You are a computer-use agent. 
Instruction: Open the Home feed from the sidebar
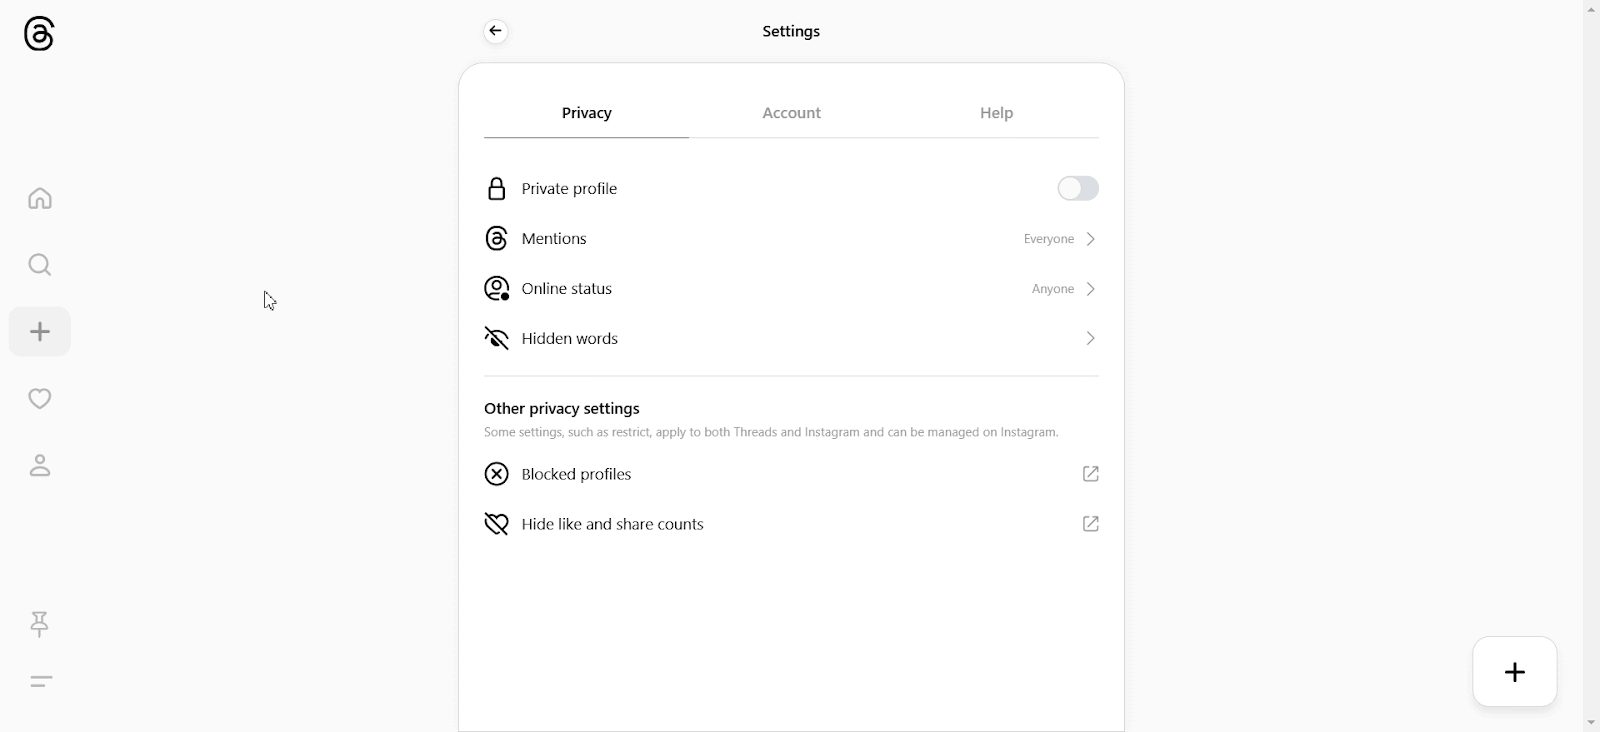click(x=38, y=198)
